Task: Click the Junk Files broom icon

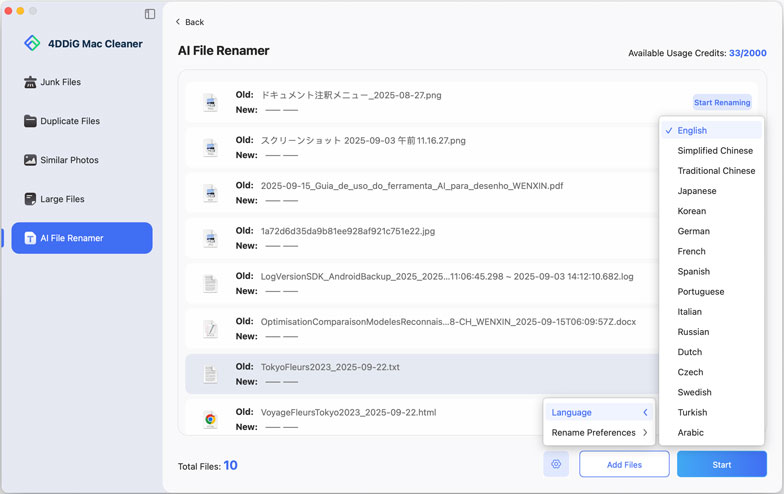Action: 30,82
